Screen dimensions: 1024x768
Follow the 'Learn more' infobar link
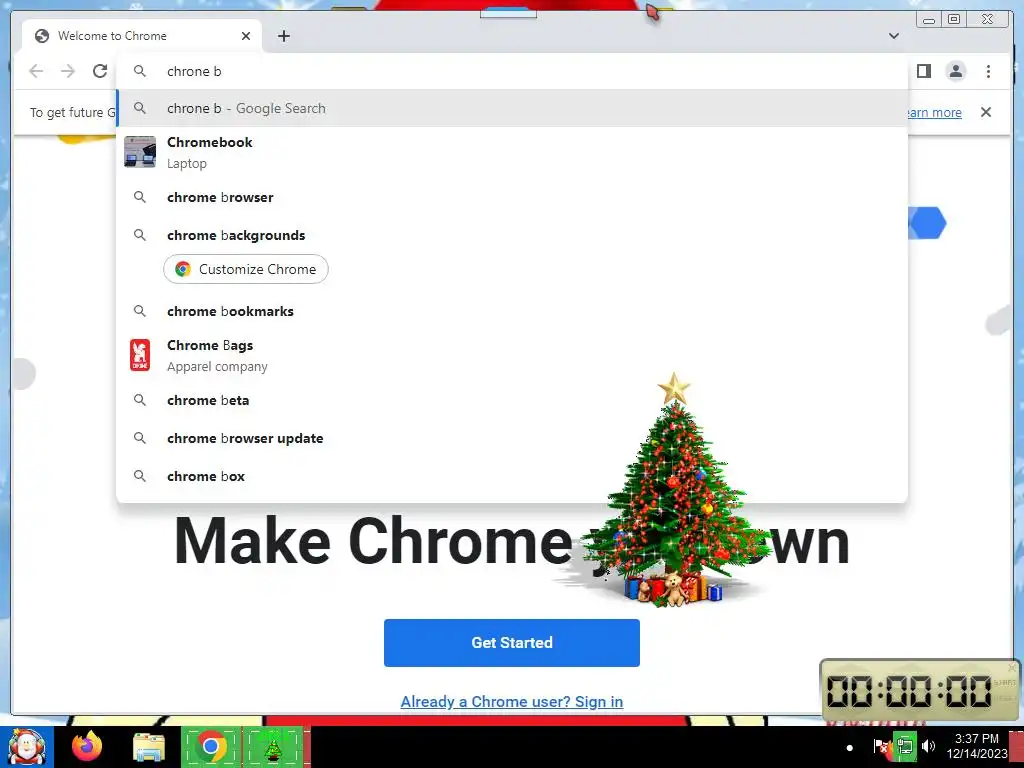tap(935, 112)
